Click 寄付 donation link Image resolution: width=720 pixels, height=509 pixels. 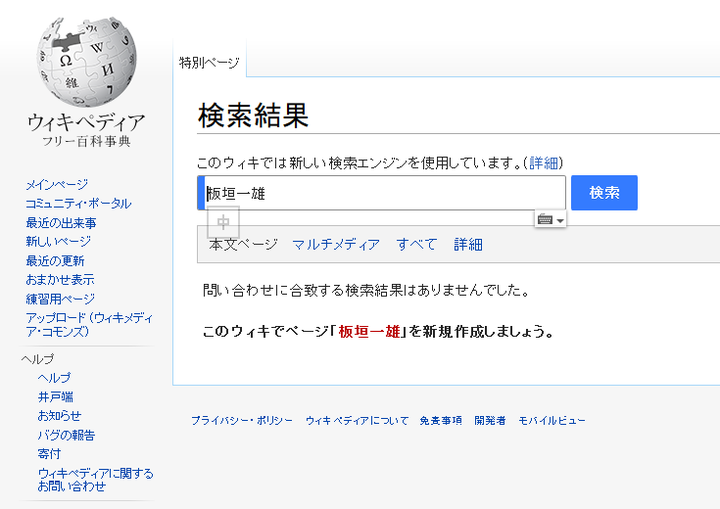point(49,454)
